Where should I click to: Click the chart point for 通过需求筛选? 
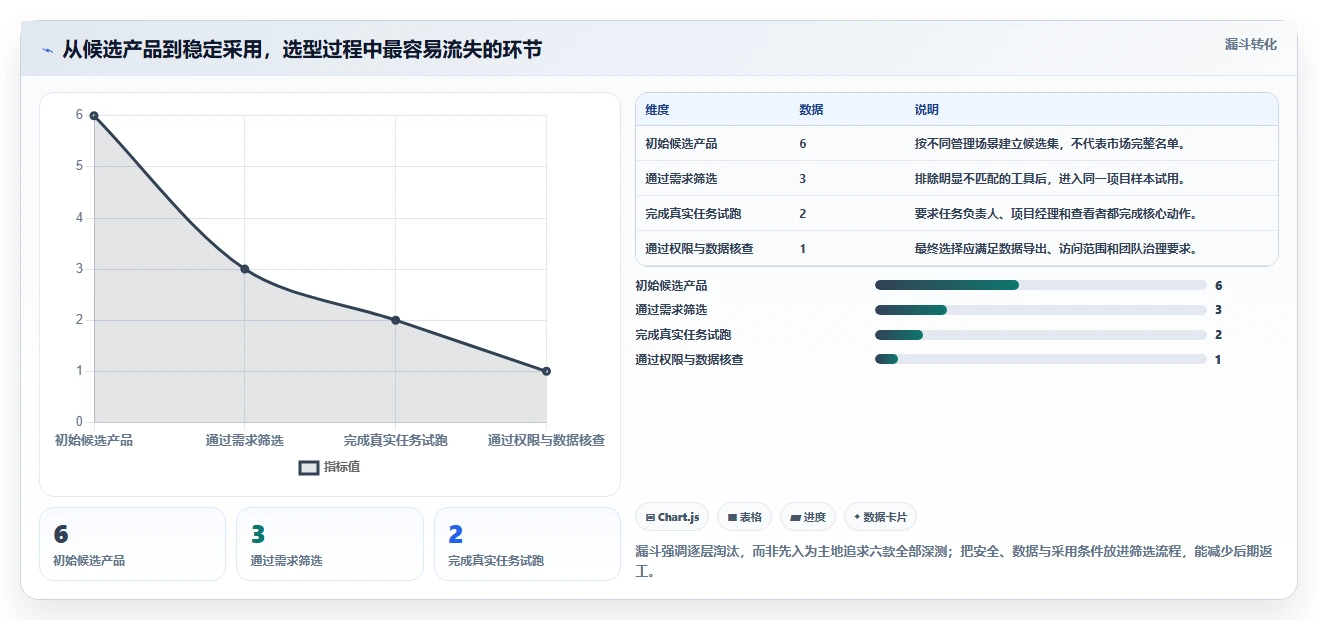pos(245,269)
